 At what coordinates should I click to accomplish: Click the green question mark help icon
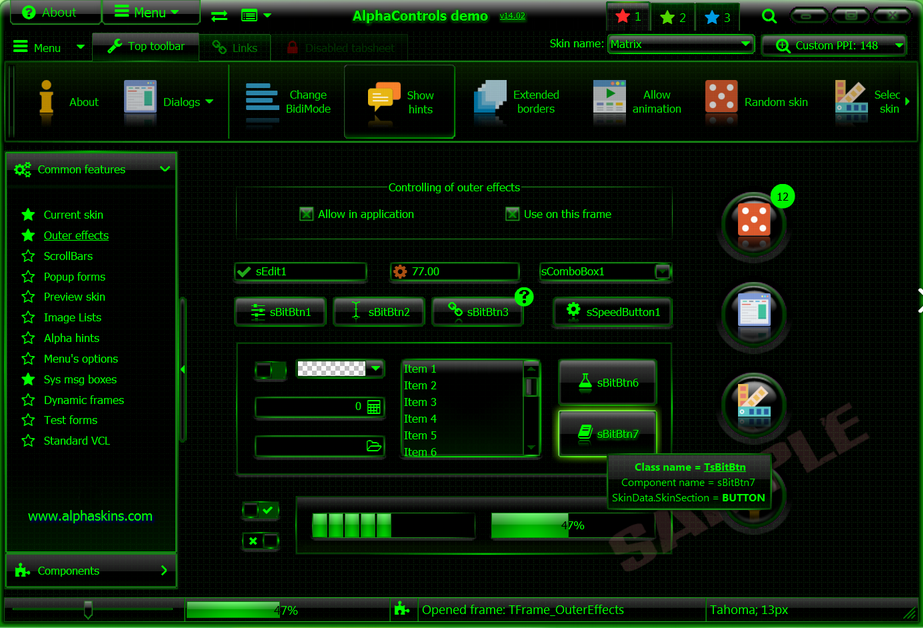[x=524, y=297]
